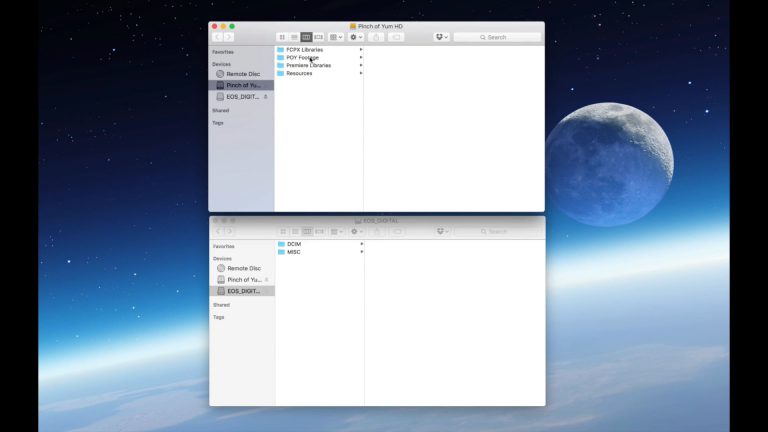Image resolution: width=768 pixels, height=432 pixels.
Task: Go forward in Pinch of Yum HD window
Action: click(229, 37)
